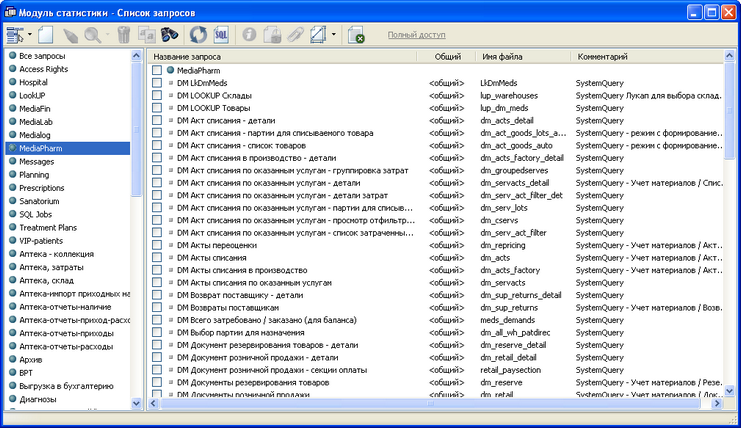Check the 'DM Акты списания' checkbox
Image resolution: width=741 pixels, height=428 pixels.
coord(157,257)
